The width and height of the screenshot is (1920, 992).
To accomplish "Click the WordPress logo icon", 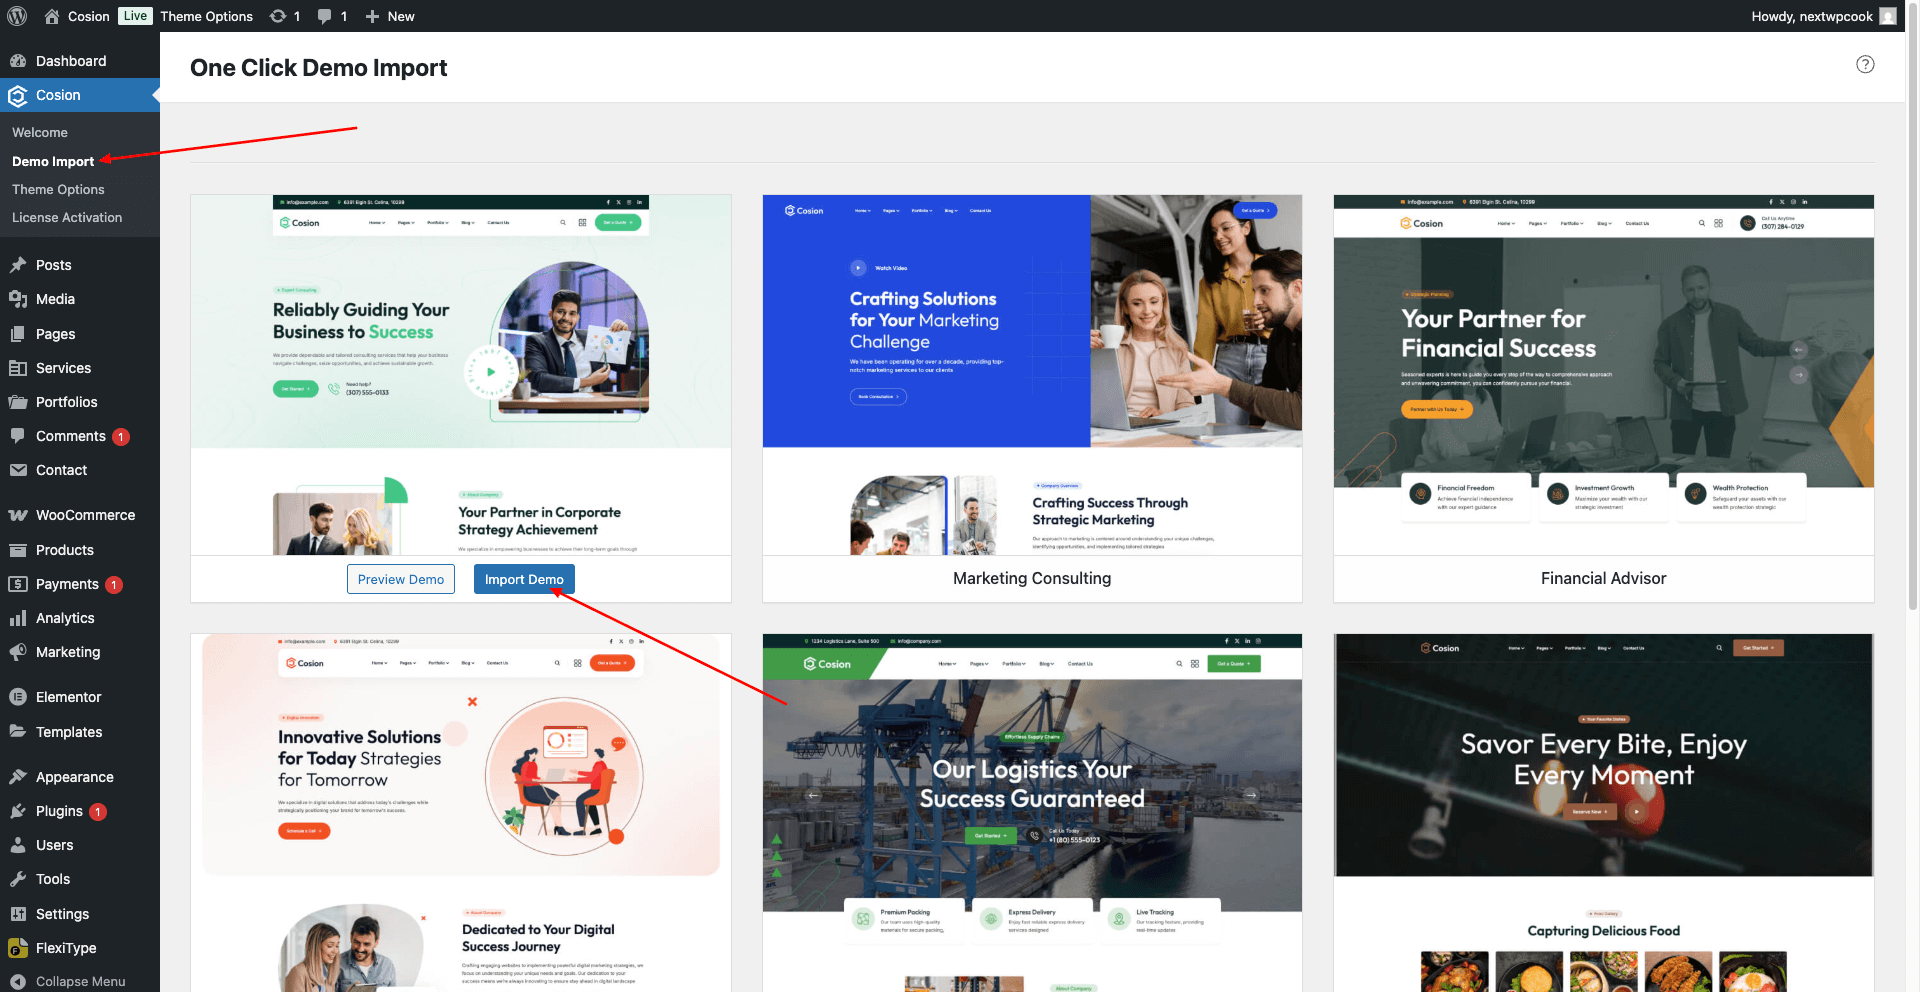I will [x=17, y=16].
